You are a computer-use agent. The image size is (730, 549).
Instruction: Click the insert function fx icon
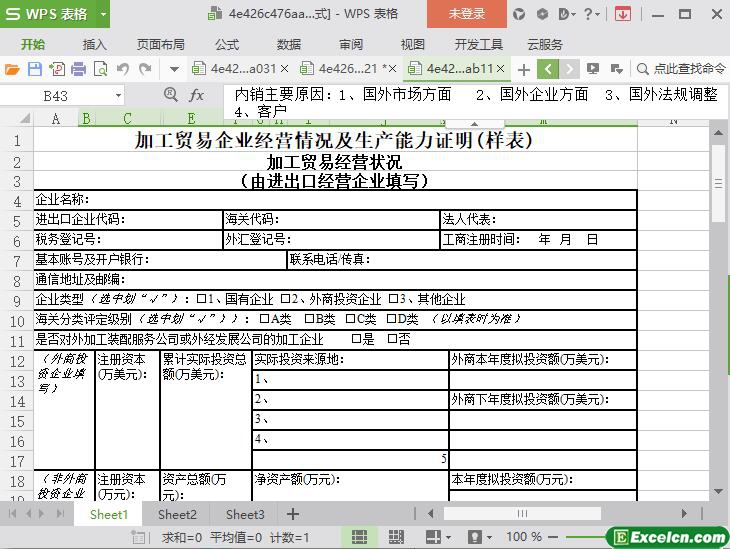197,95
